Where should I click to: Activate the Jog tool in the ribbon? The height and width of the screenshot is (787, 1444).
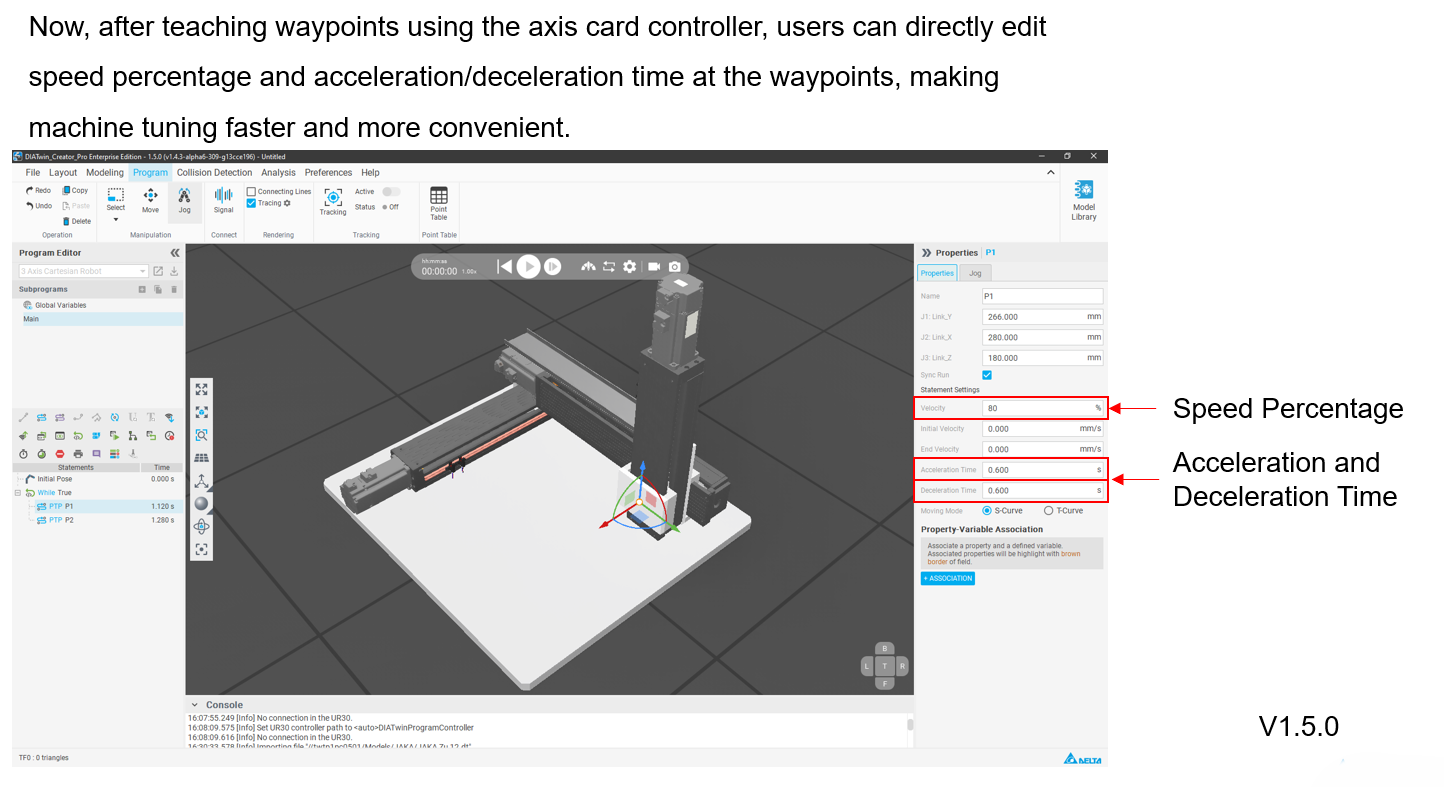[x=184, y=200]
